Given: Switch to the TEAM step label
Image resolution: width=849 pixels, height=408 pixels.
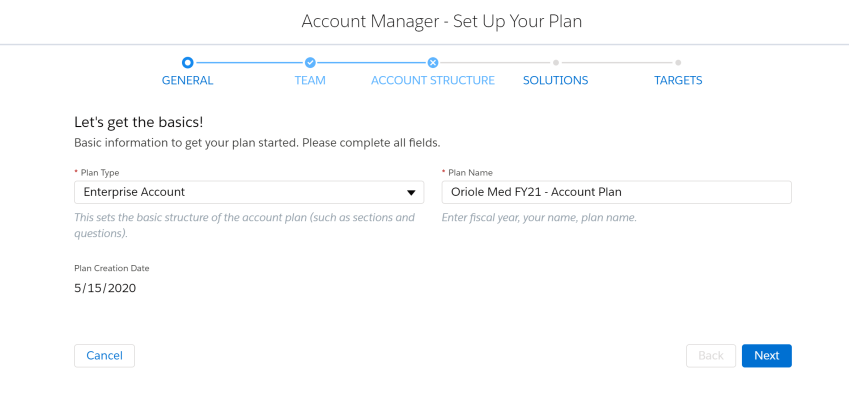Looking at the screenshot, I should click(310, 81).
